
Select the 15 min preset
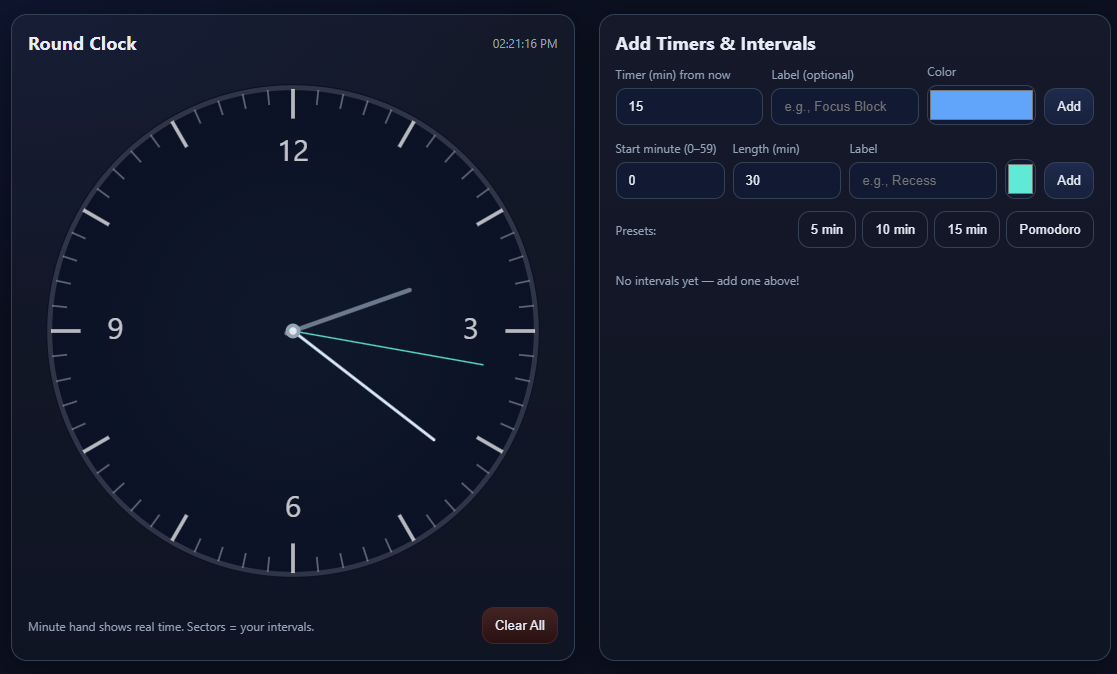point(966,229)
